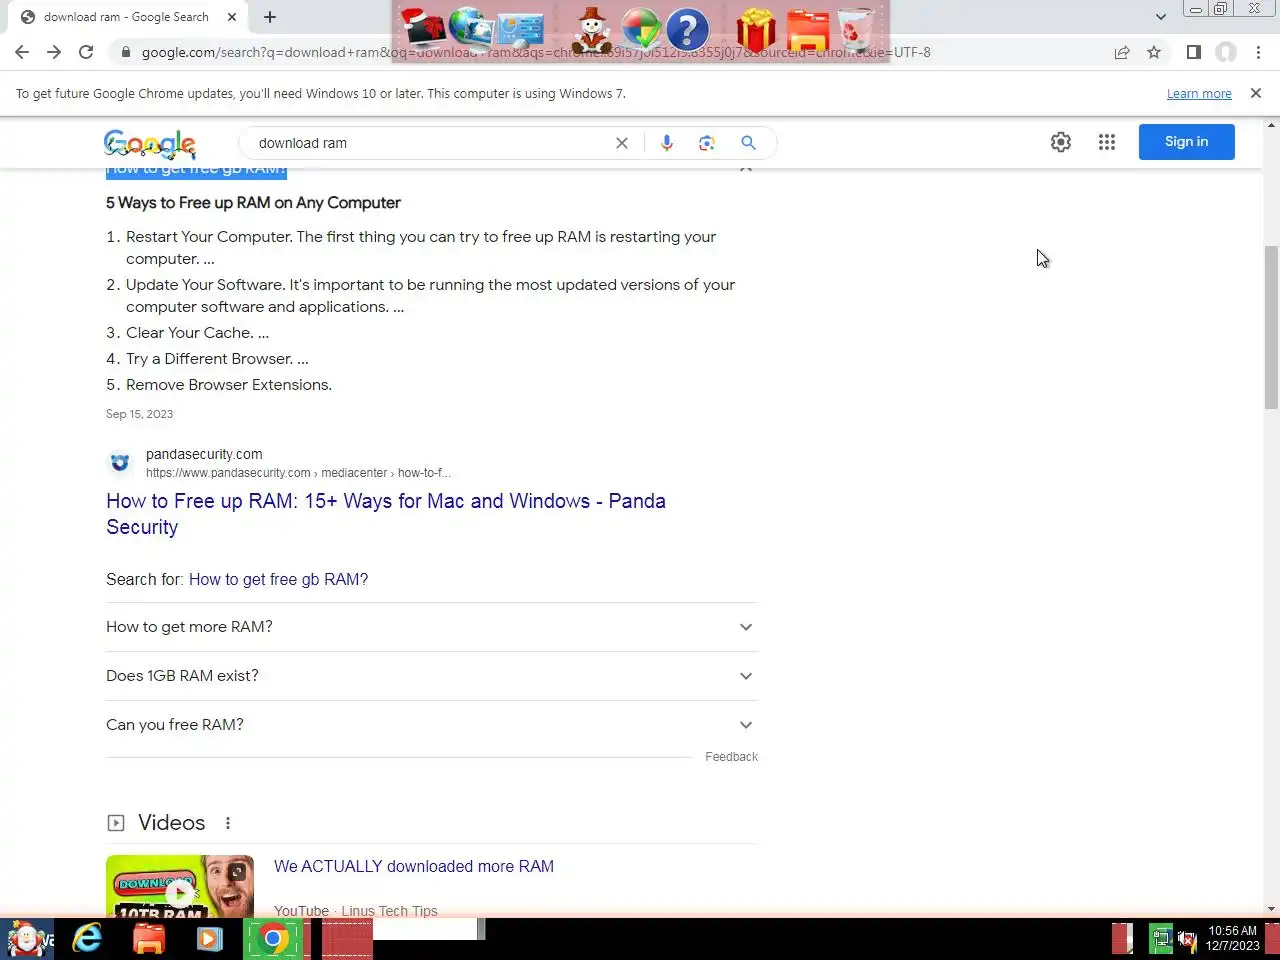Screen dimensions: 1280x960
Task: Open Google quick settings gear
Action: coord(1061,142)
